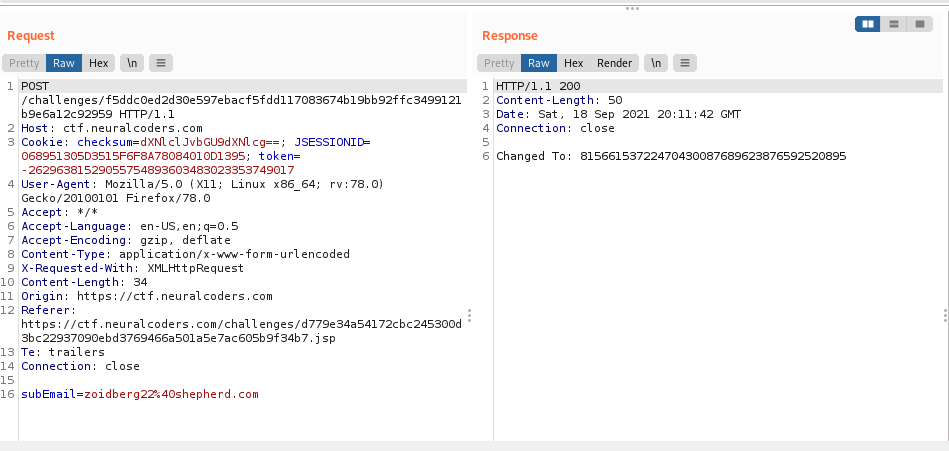This screenshot has height=451, width=949.
Task: Click the drag handle dots above the panels
Action: [632, 8]
